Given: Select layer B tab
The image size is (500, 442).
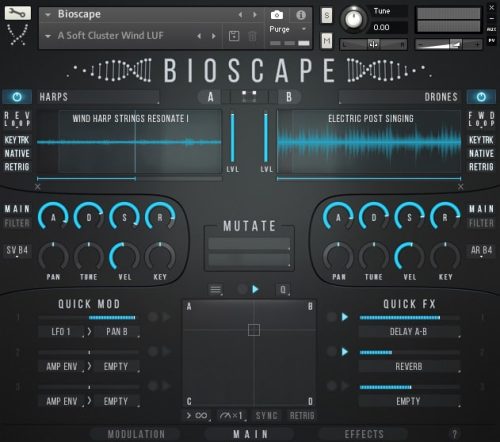Looking at the screenshot, I should tap(289, 97).
